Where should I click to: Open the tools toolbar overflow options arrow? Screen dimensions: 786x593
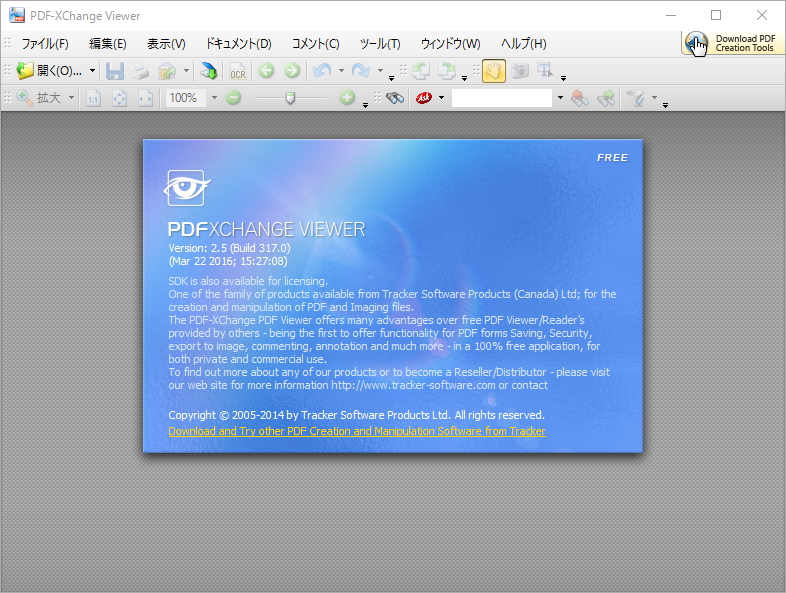tap(563, 78)
